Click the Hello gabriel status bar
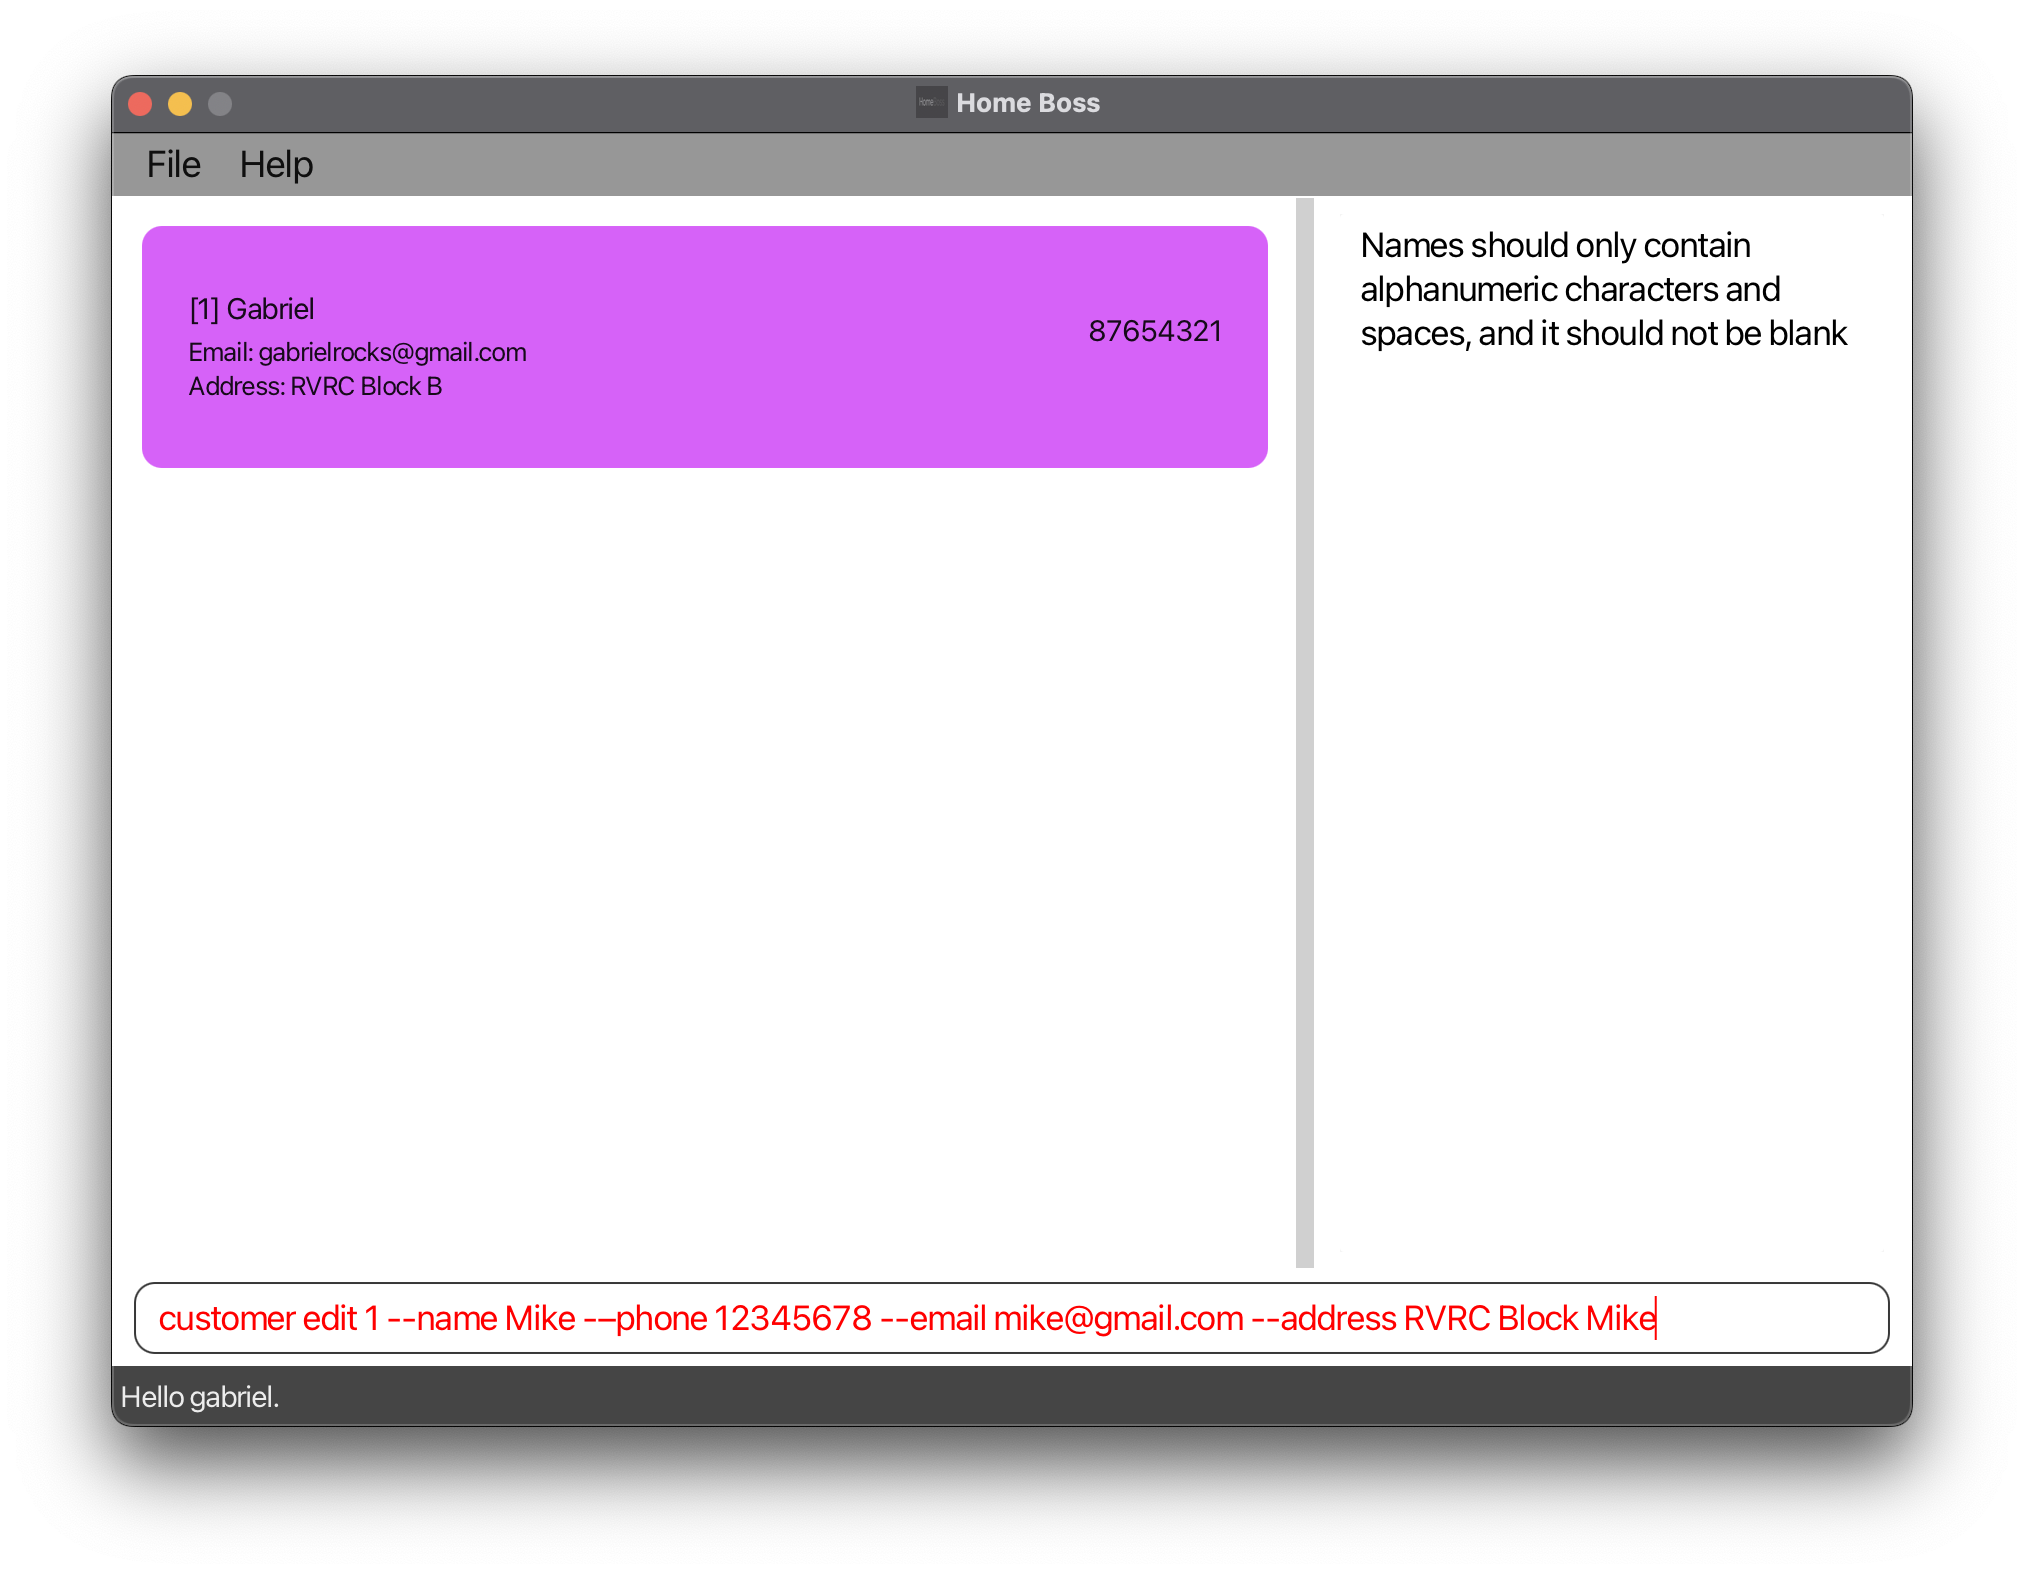2024x1574 pixels. [200, 1397]
